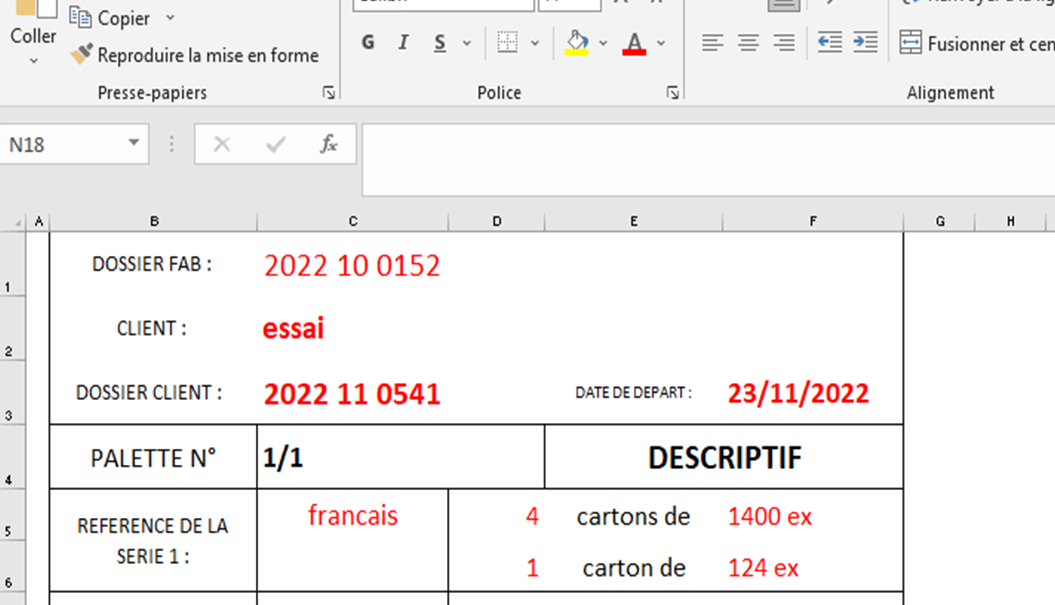The image size is (1055, 605).
Task: Expand the Name Box dropdown
Action: [134, 144]
